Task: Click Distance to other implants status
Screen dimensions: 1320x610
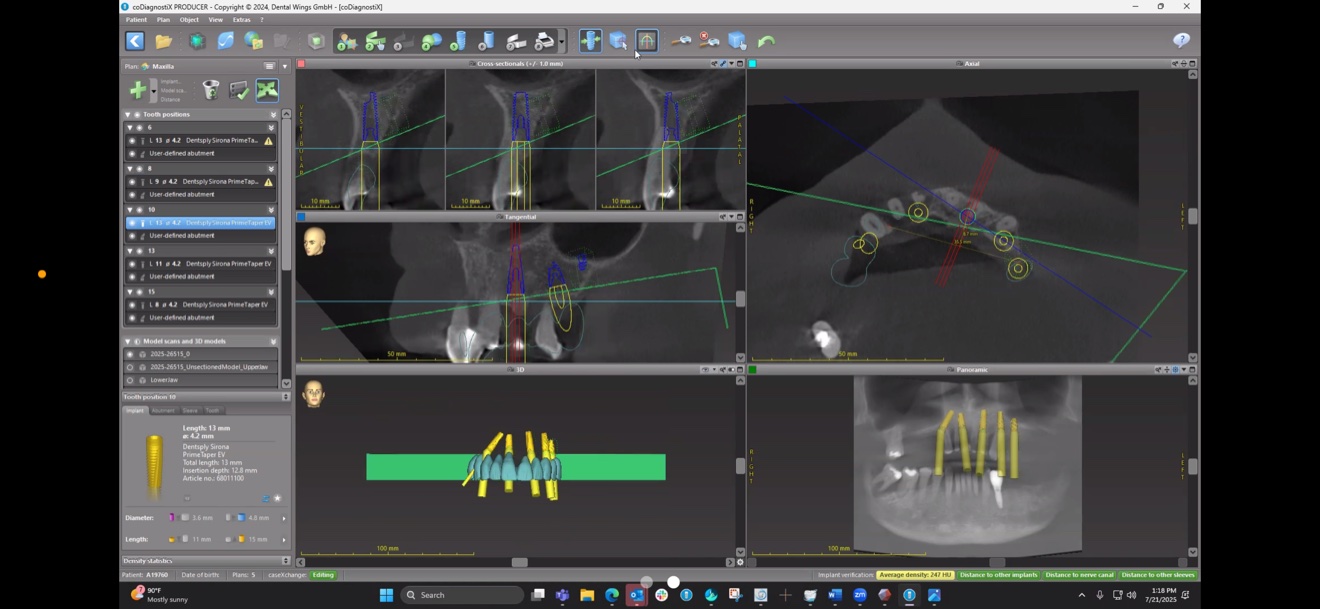Action: (998, 575)
